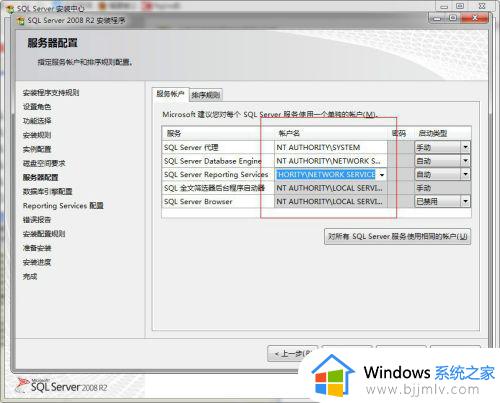Click the 启动类型 column header
Screen dimensions: 500x403
click(x=442, y=133)
